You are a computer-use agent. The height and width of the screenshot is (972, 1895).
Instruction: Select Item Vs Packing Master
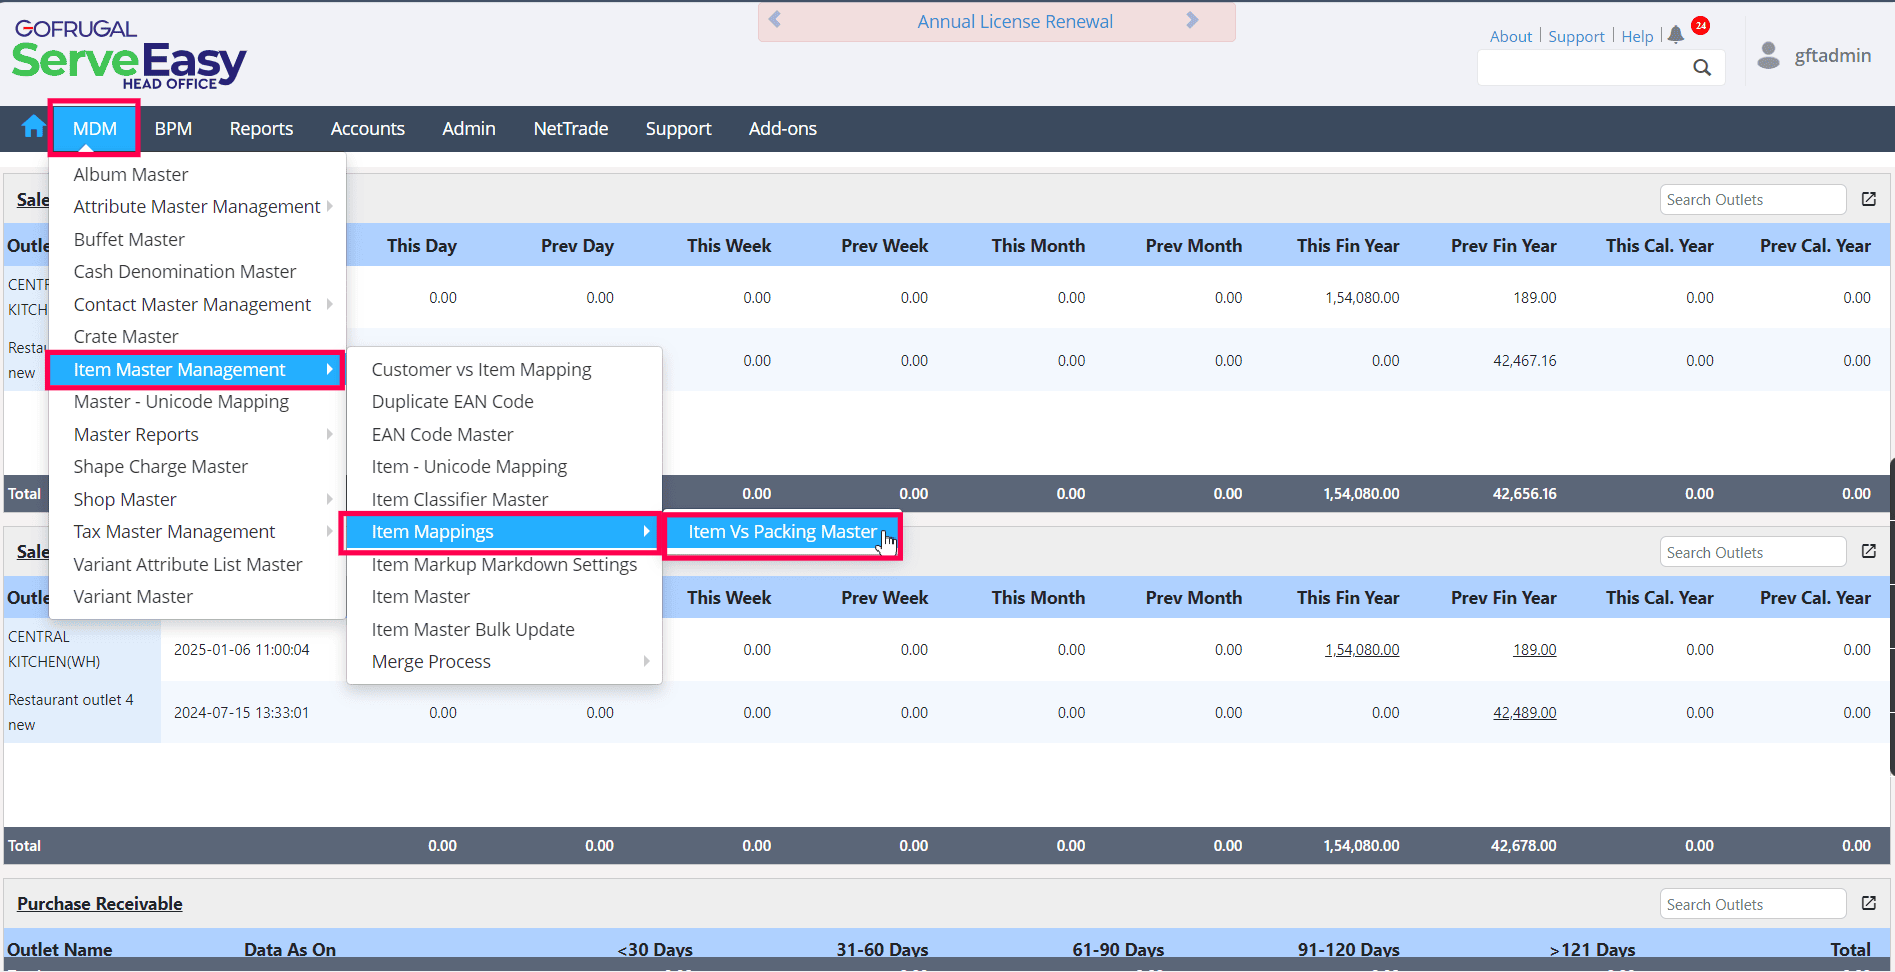point(783,531)
